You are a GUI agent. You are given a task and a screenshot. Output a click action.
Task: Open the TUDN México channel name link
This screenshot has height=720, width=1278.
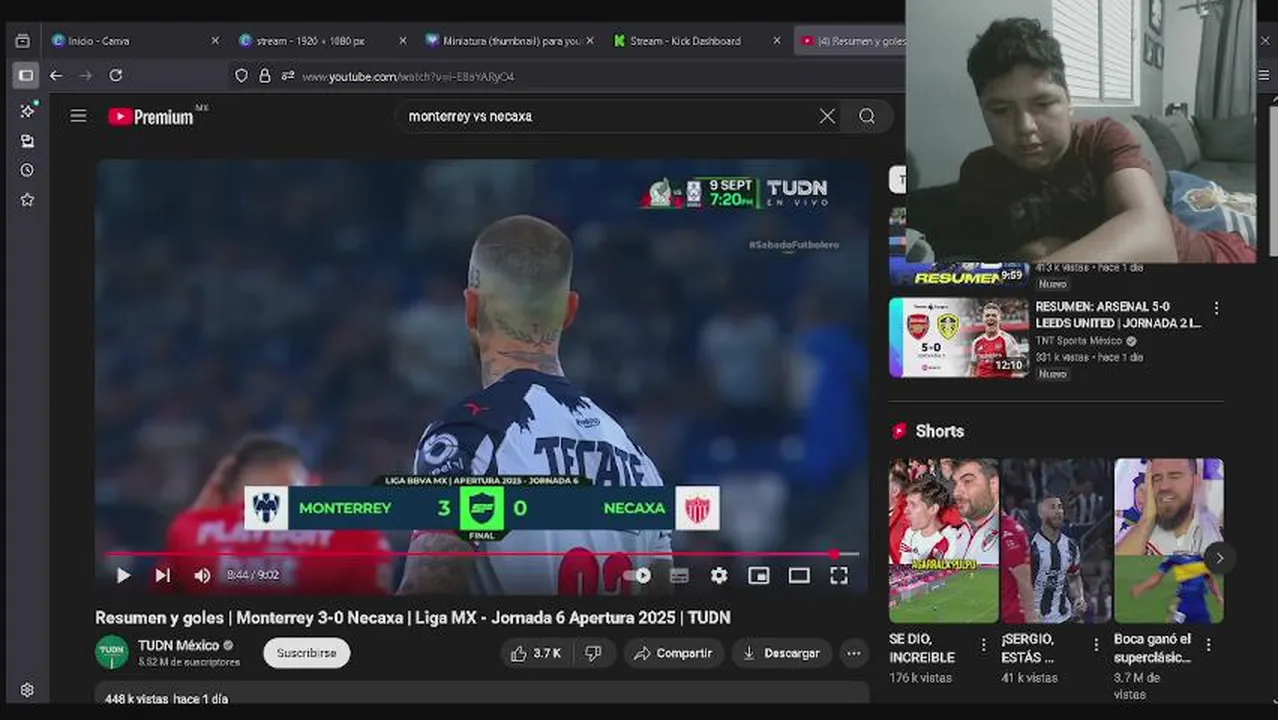click(178, 645)
